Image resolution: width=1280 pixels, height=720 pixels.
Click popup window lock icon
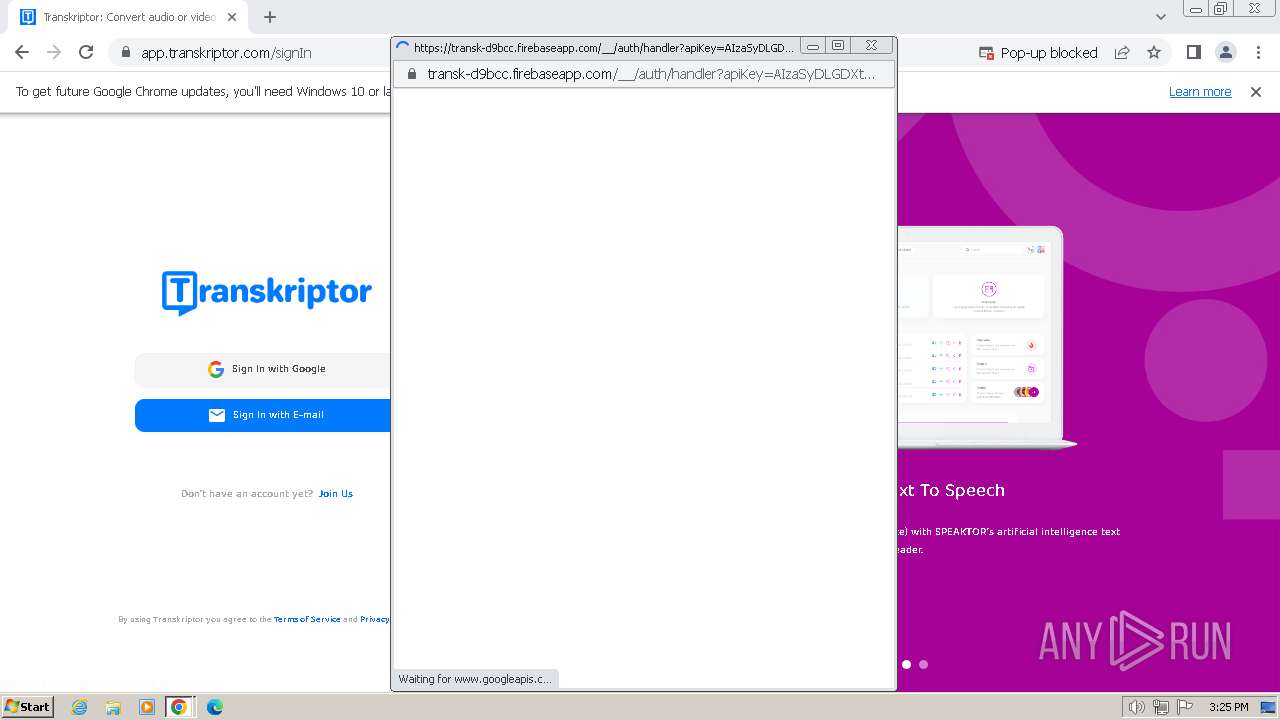pyautogui.click(x=411, y=74)
